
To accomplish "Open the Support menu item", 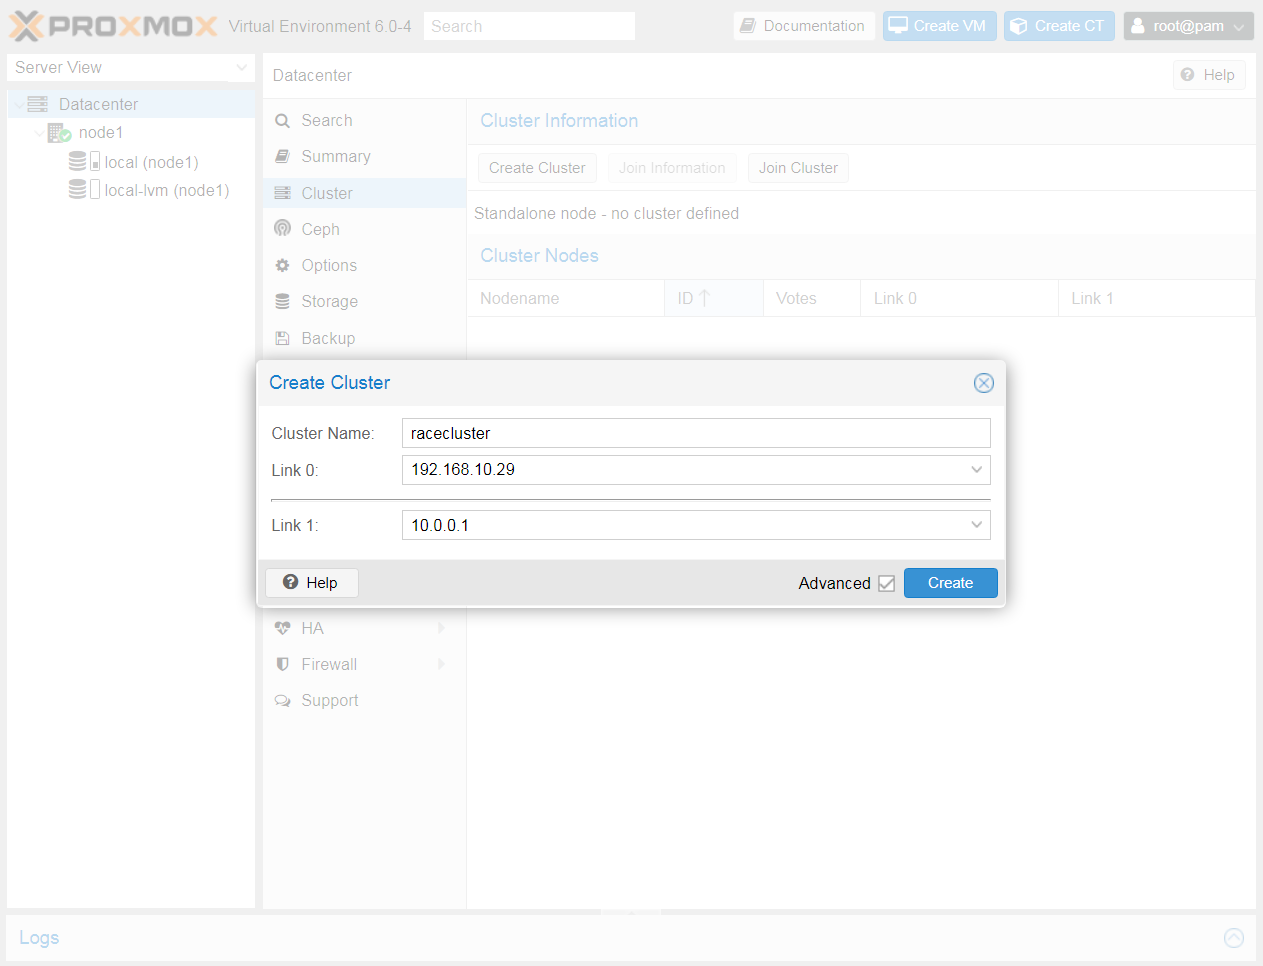I will 364,700.
